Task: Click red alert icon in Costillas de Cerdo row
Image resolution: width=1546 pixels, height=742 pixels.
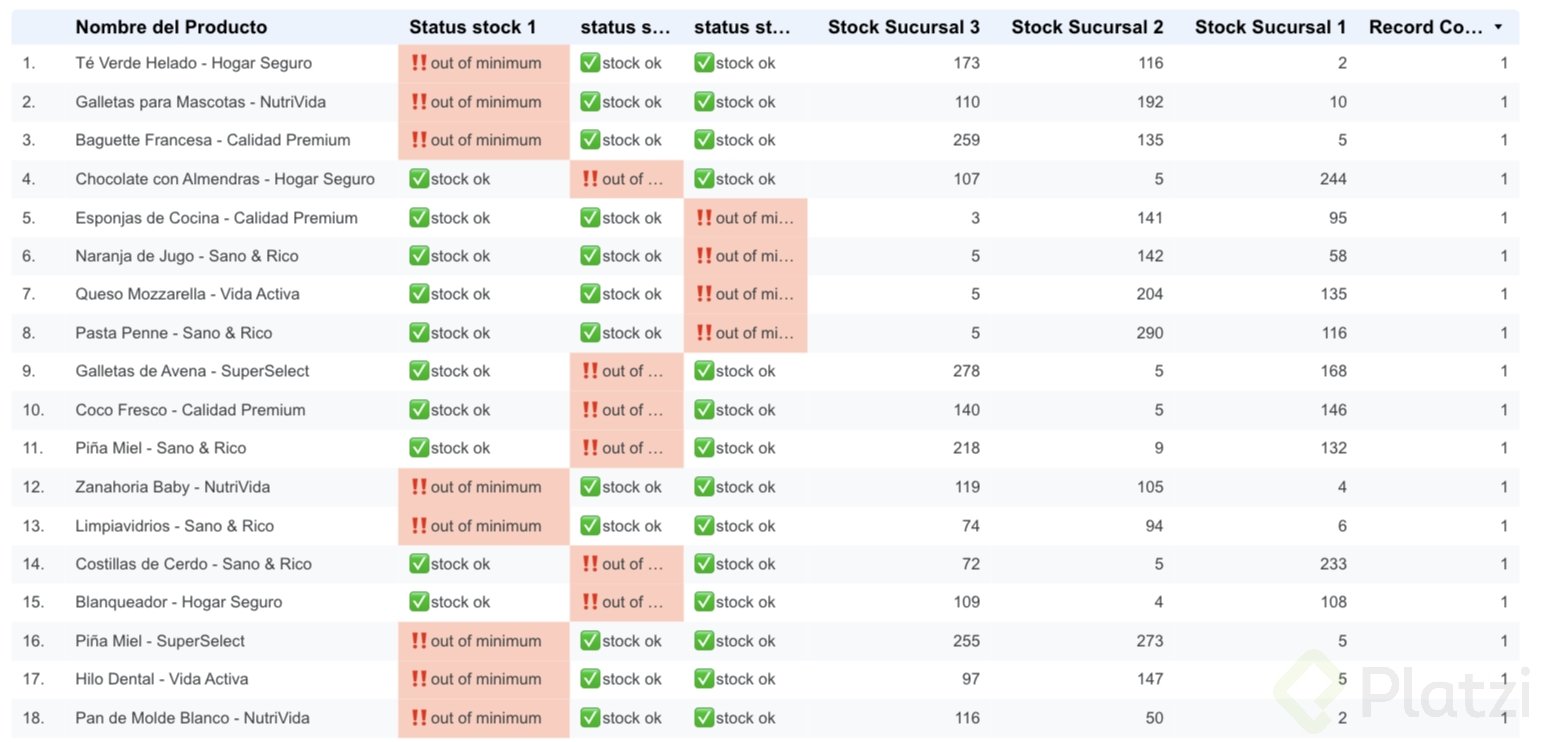Action: point(590,564)
